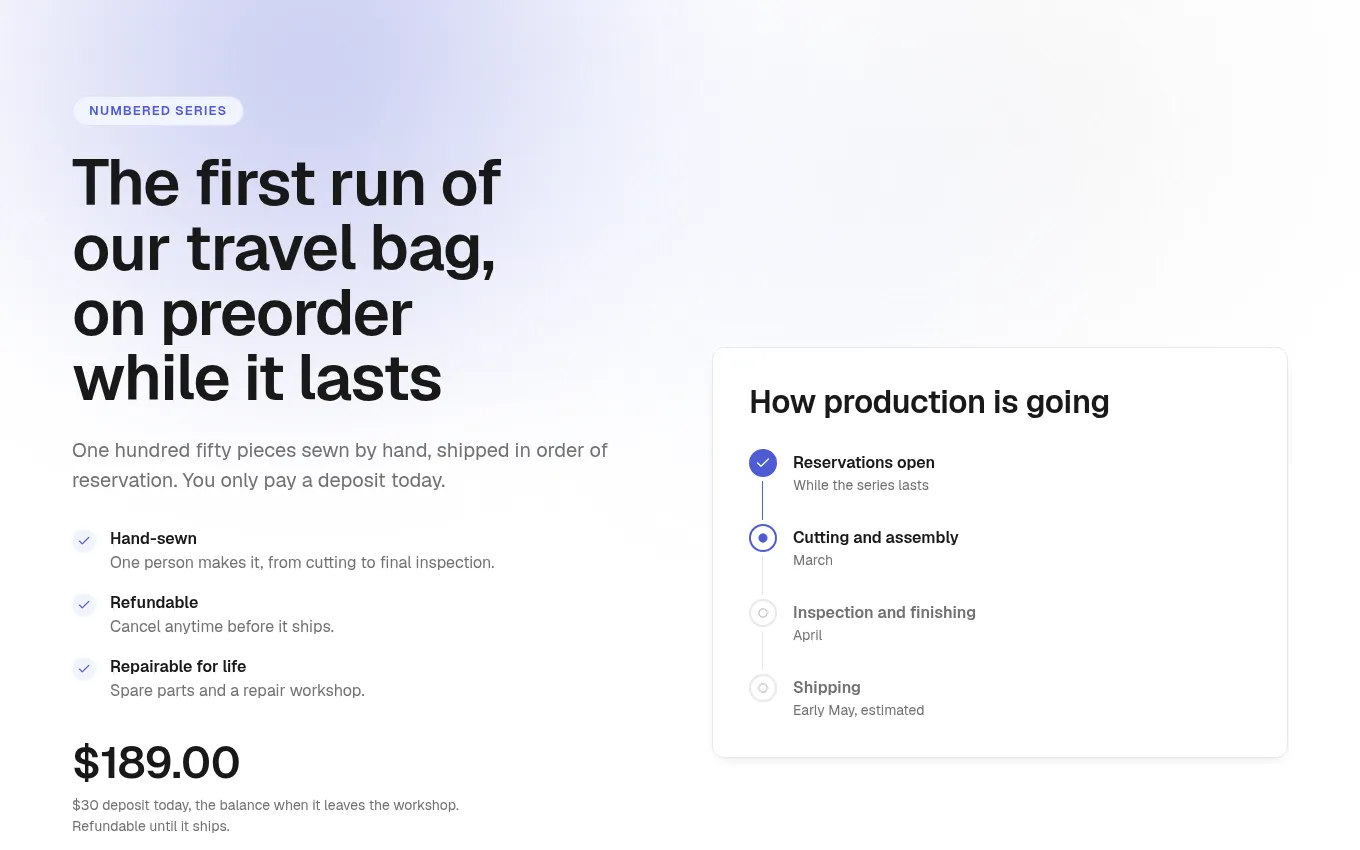
Task: Click the "$30 deposit today" note
Action: pyautogui.click(x=265, y=805)
